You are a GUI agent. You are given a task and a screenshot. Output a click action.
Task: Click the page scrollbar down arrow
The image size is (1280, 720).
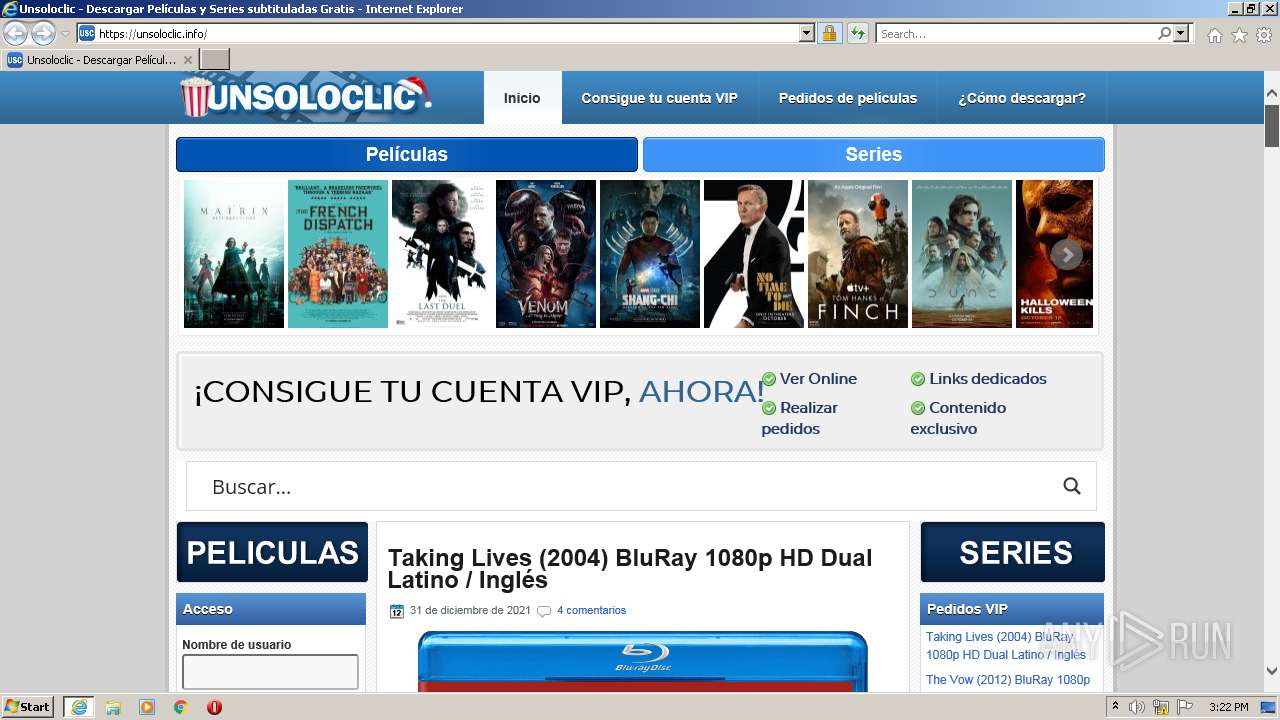click(x=1272, y=671)
